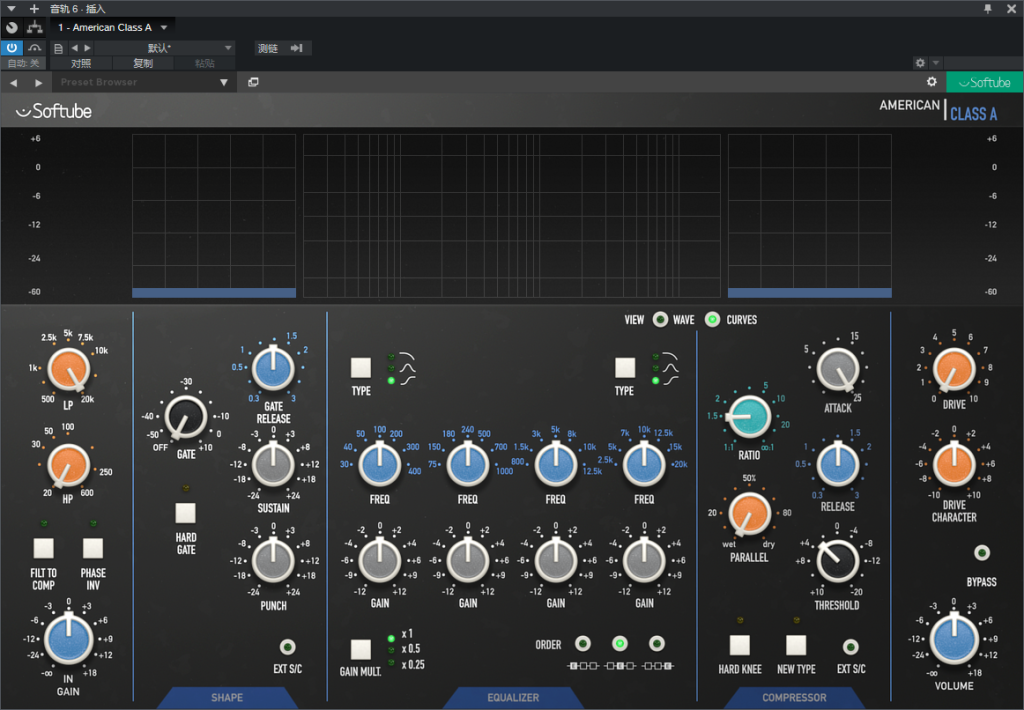Toggle the HARD KNEE switch
The width and height of the screenshot is (1024, 710).
(739, 645)
